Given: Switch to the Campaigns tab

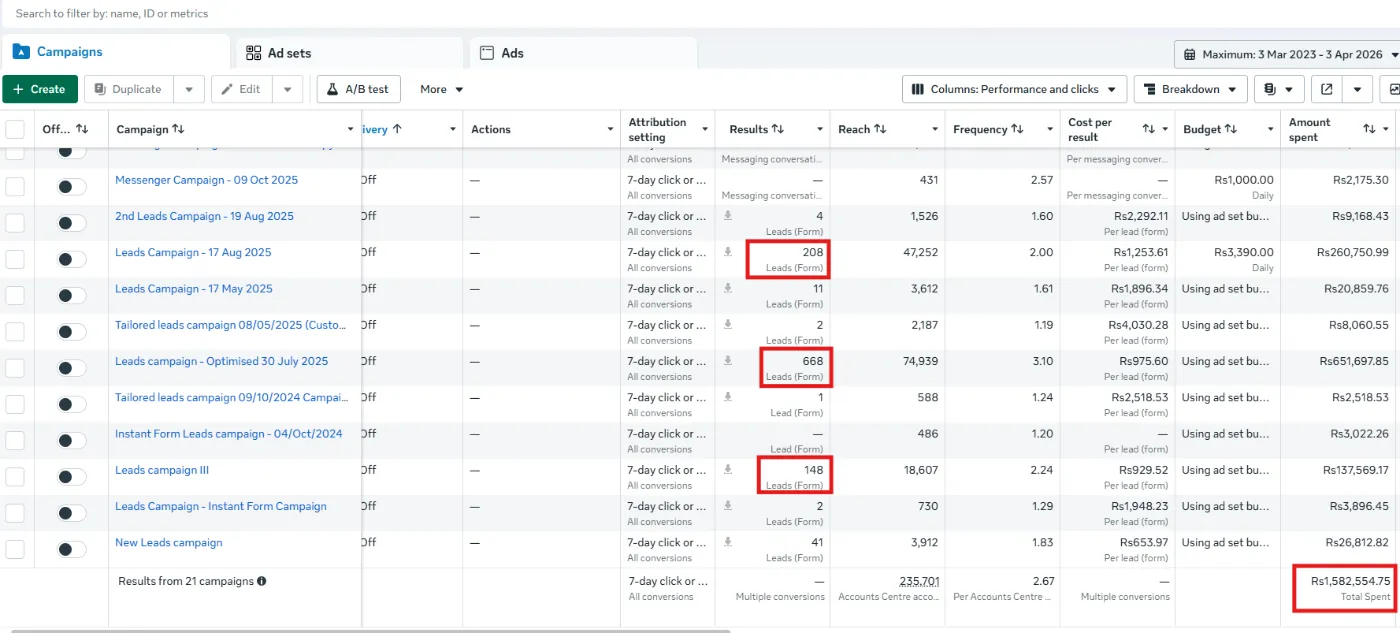Looking at the screenshot, I should coord(115,52).
